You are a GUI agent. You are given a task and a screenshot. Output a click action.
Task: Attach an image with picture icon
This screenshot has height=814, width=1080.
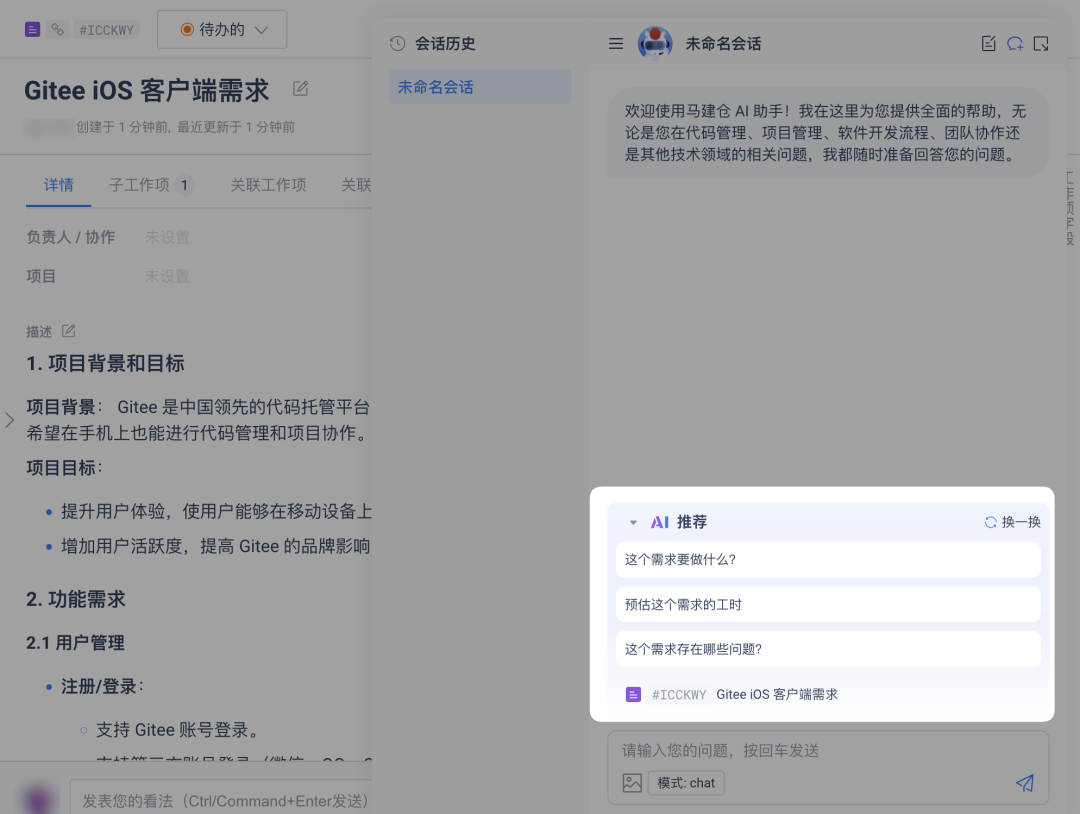coord(632,783)
